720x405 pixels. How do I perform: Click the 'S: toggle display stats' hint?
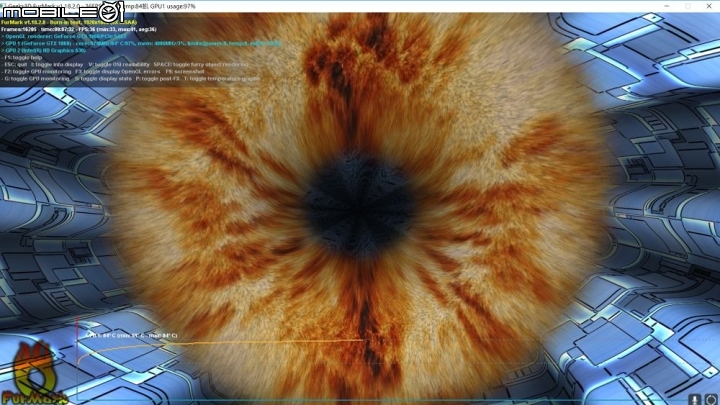[x=103, y=79]
